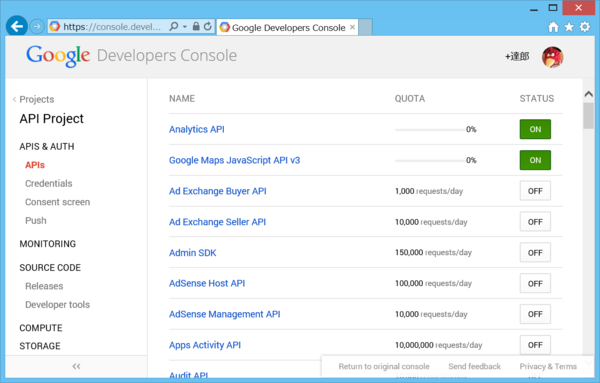Click the vertical scrollbar thumb
This screenshot has height=383, width=600.
[589, 116]
